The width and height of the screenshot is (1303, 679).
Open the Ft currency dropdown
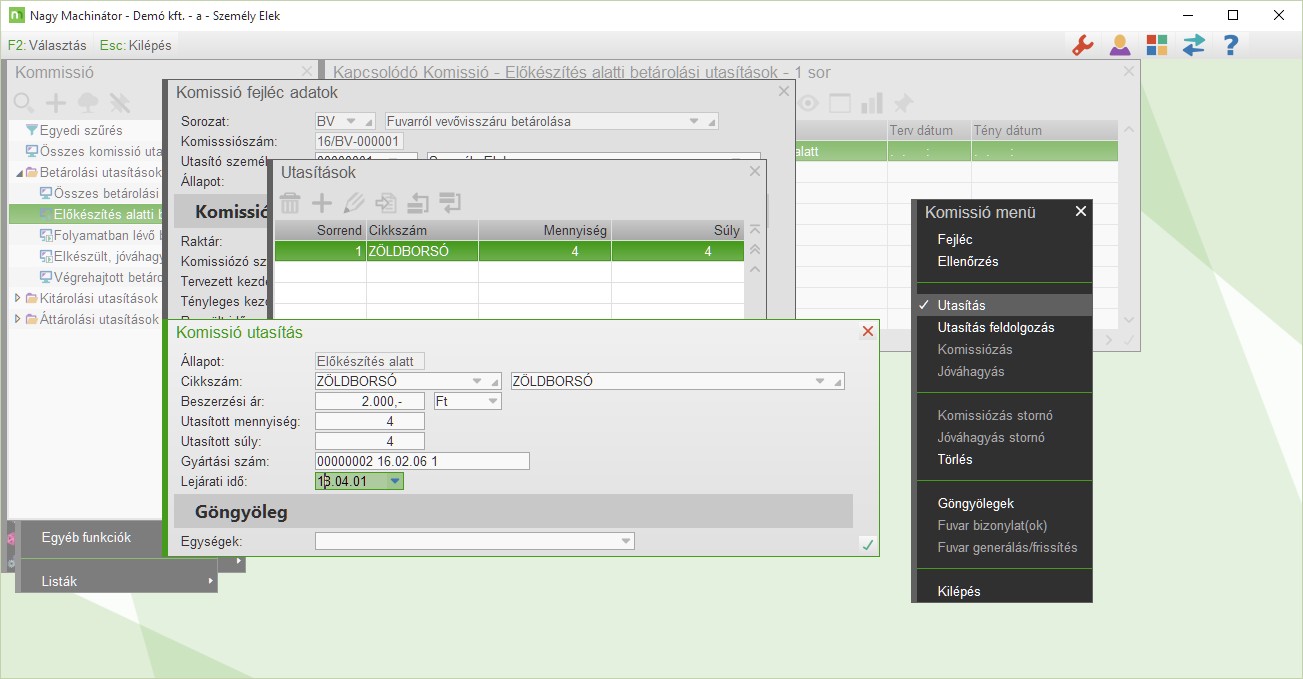[x=492, y=401]
